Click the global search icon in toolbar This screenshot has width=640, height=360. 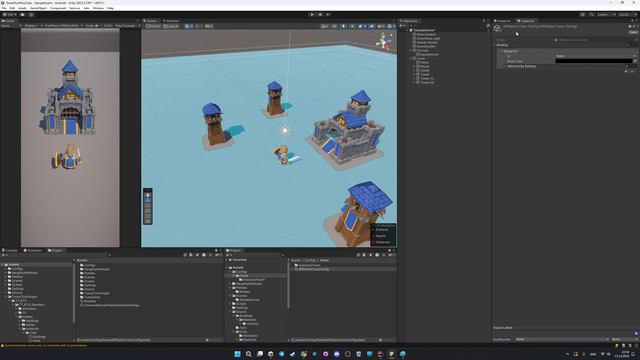pos(591,15)
